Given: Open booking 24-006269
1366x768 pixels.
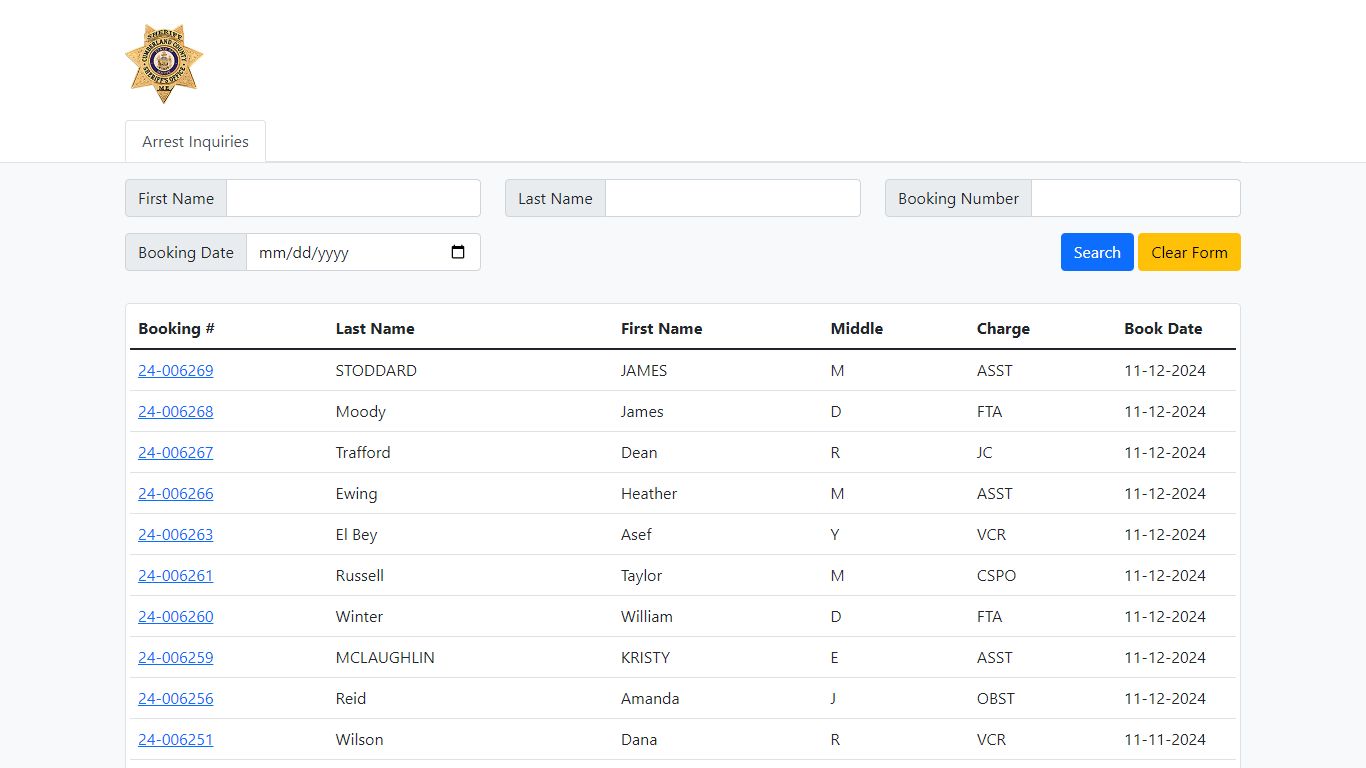Looking at the screenshot, I should 175,370.
